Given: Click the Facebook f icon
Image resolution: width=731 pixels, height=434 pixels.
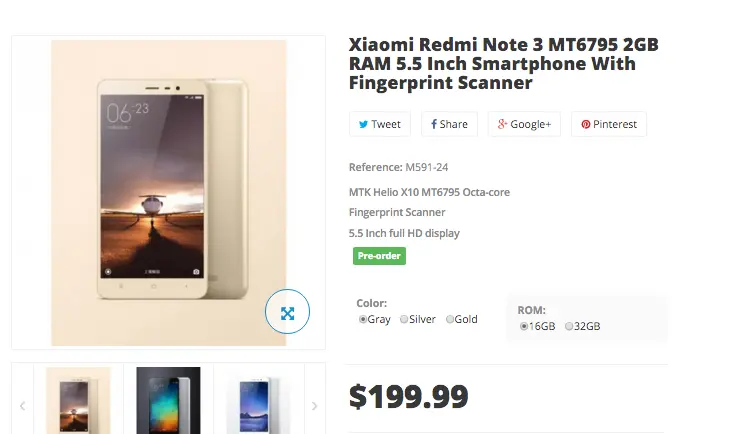Looking at the screenshot, I should pyautogui.click(x=434, y=124).
